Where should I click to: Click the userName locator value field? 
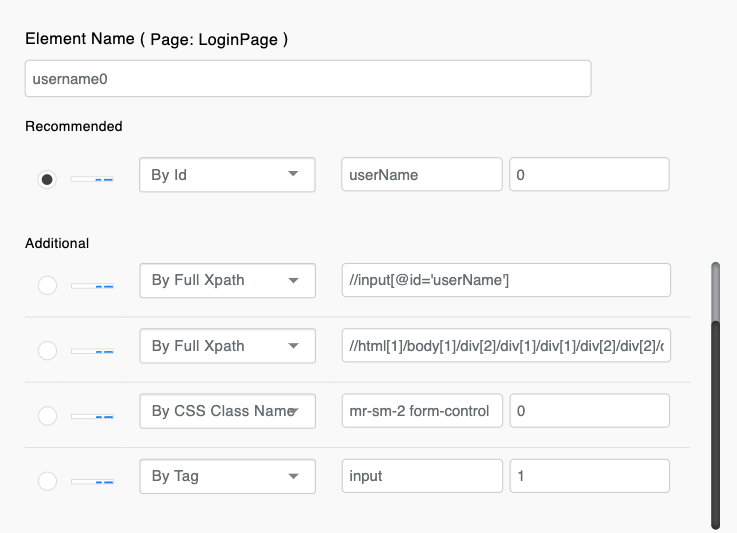[x=421, y=175]
